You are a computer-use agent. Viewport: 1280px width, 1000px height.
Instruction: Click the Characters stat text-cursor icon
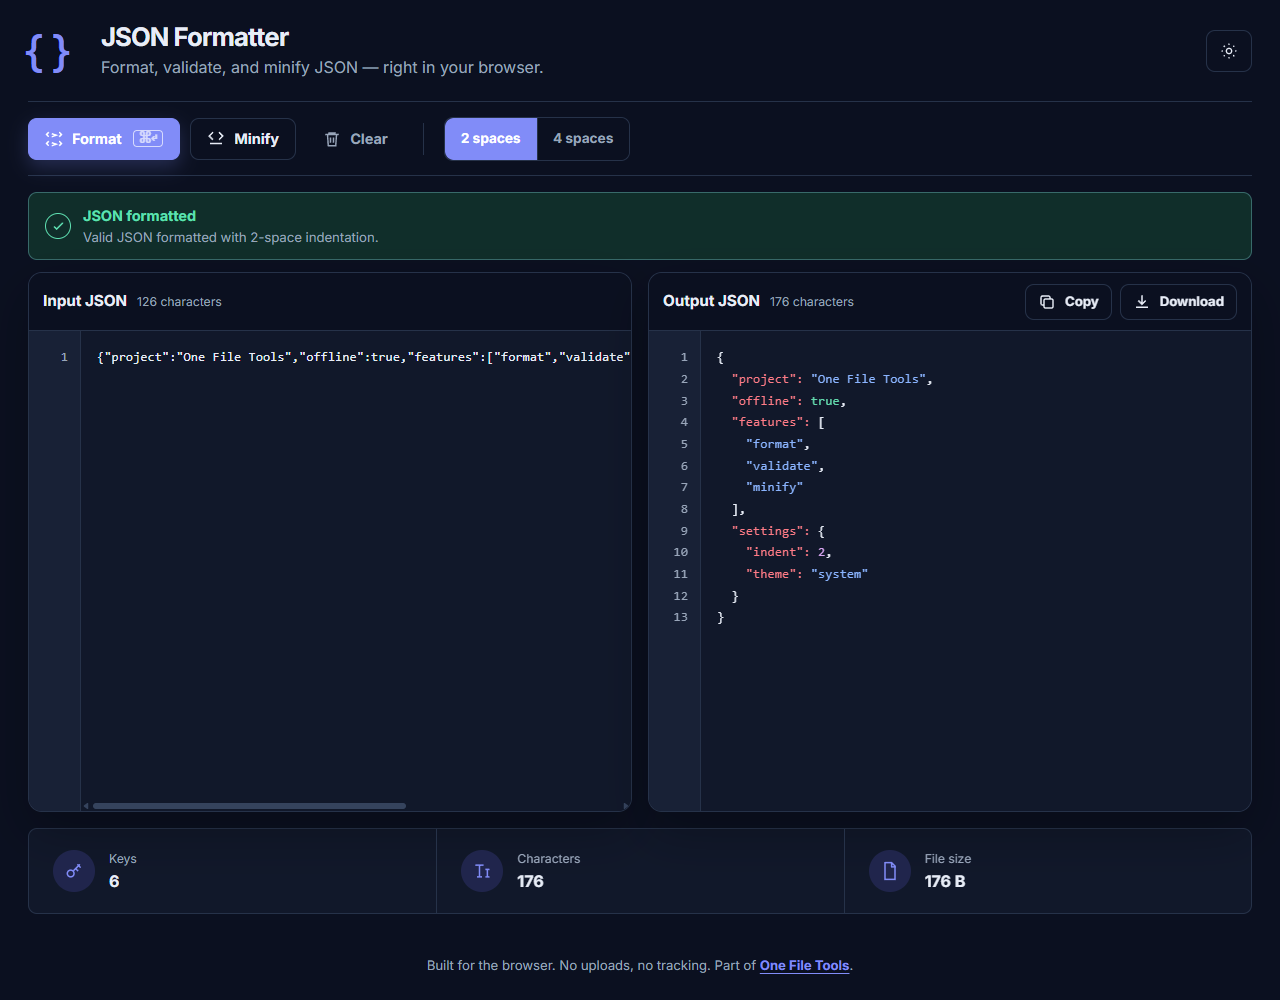(482, 871)
